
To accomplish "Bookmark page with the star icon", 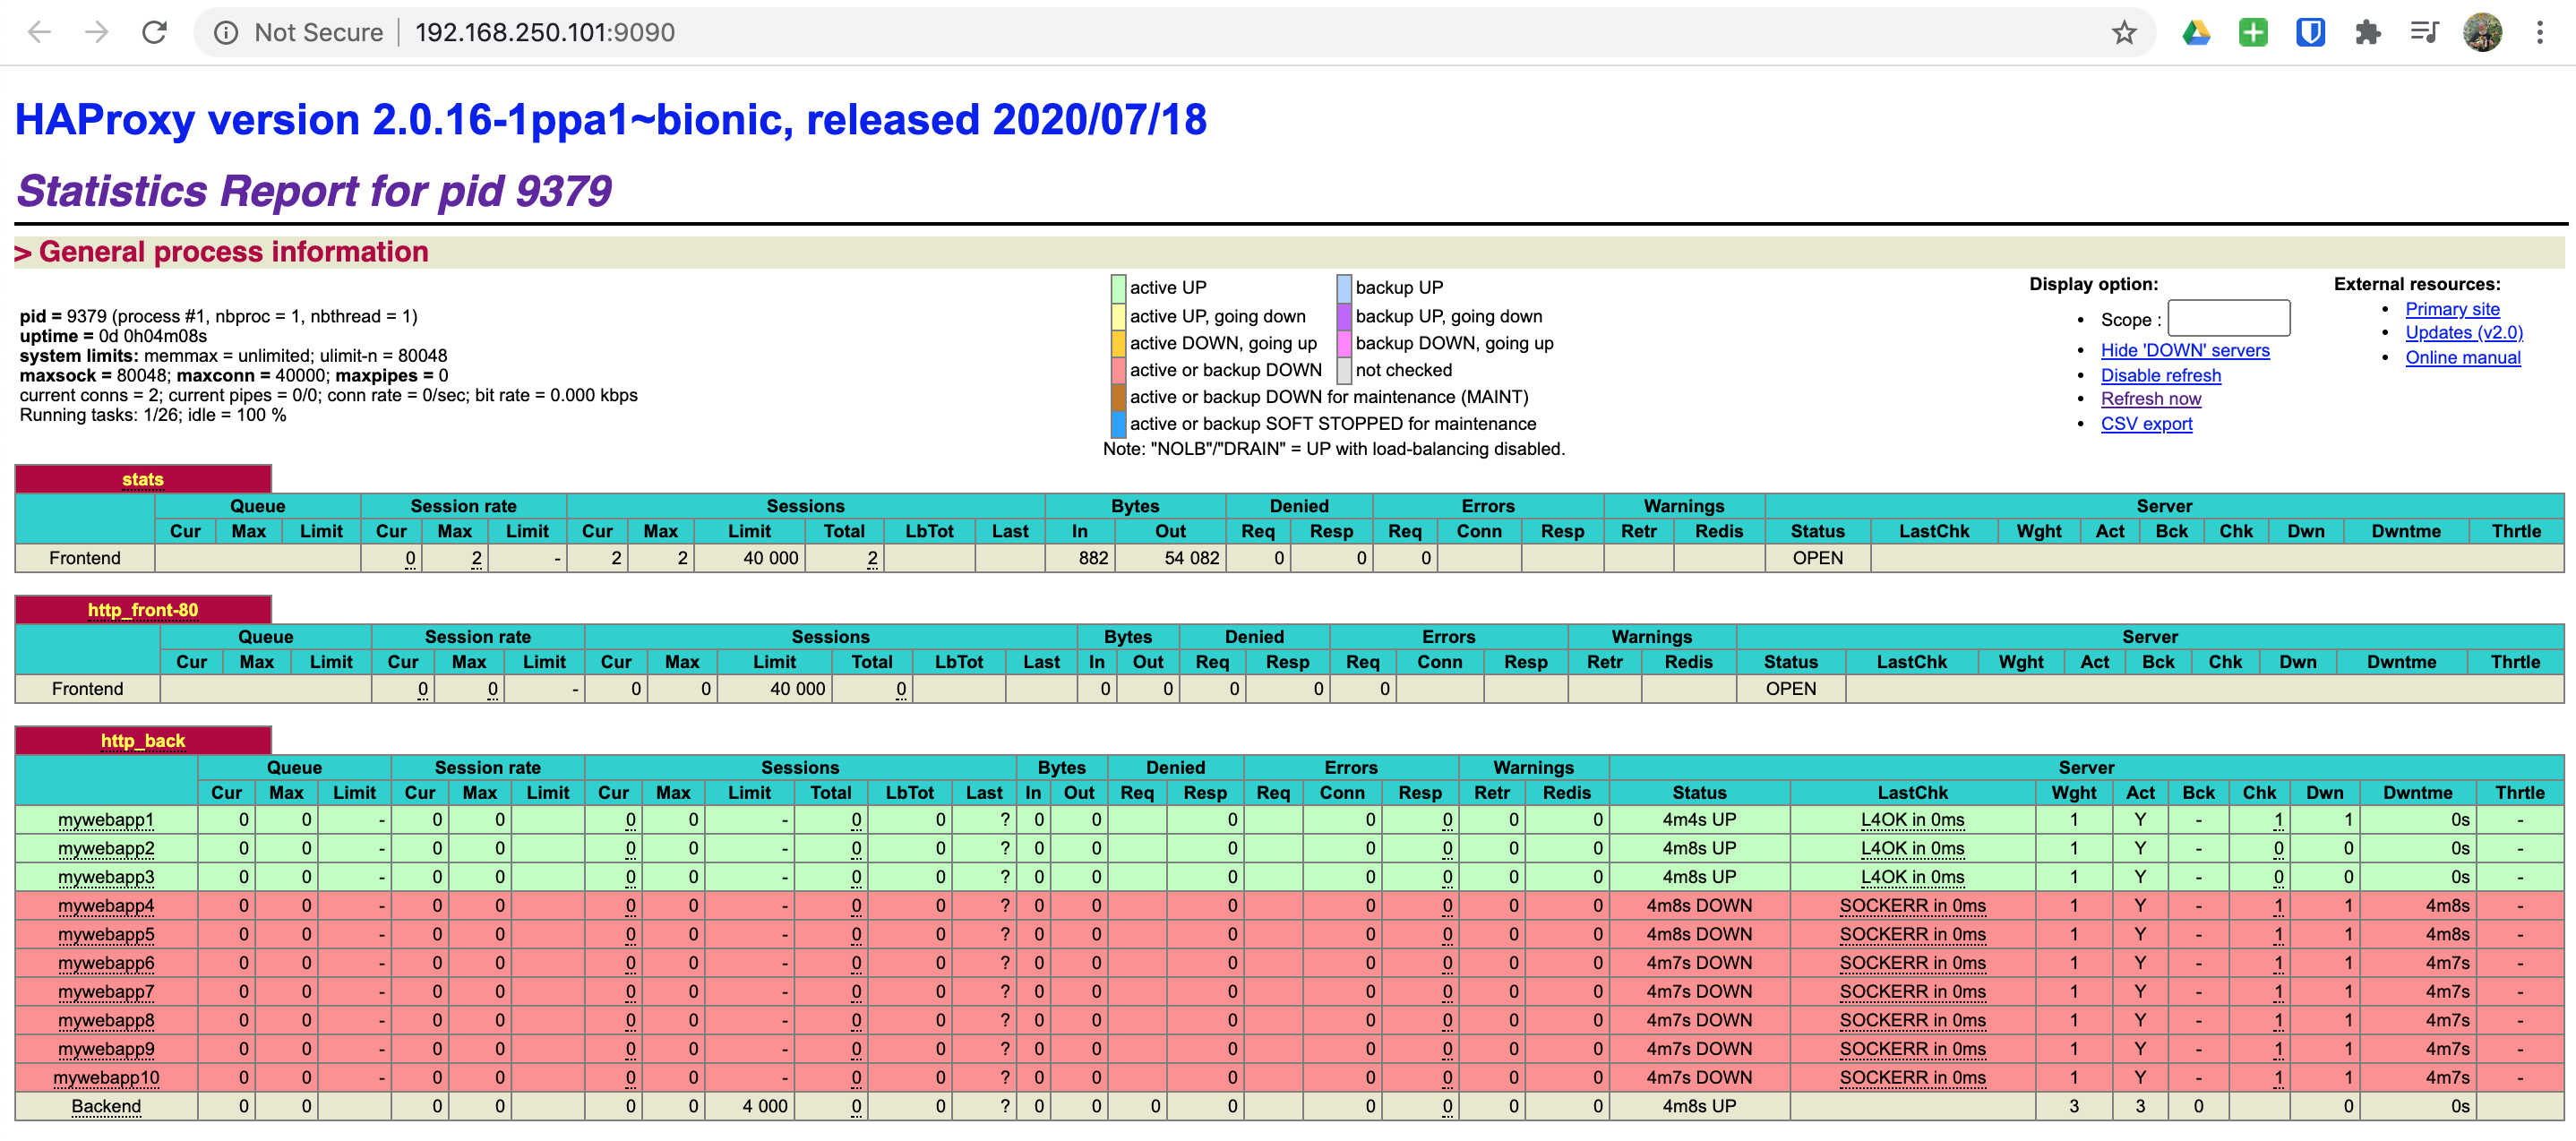I will click(2124, 33).
